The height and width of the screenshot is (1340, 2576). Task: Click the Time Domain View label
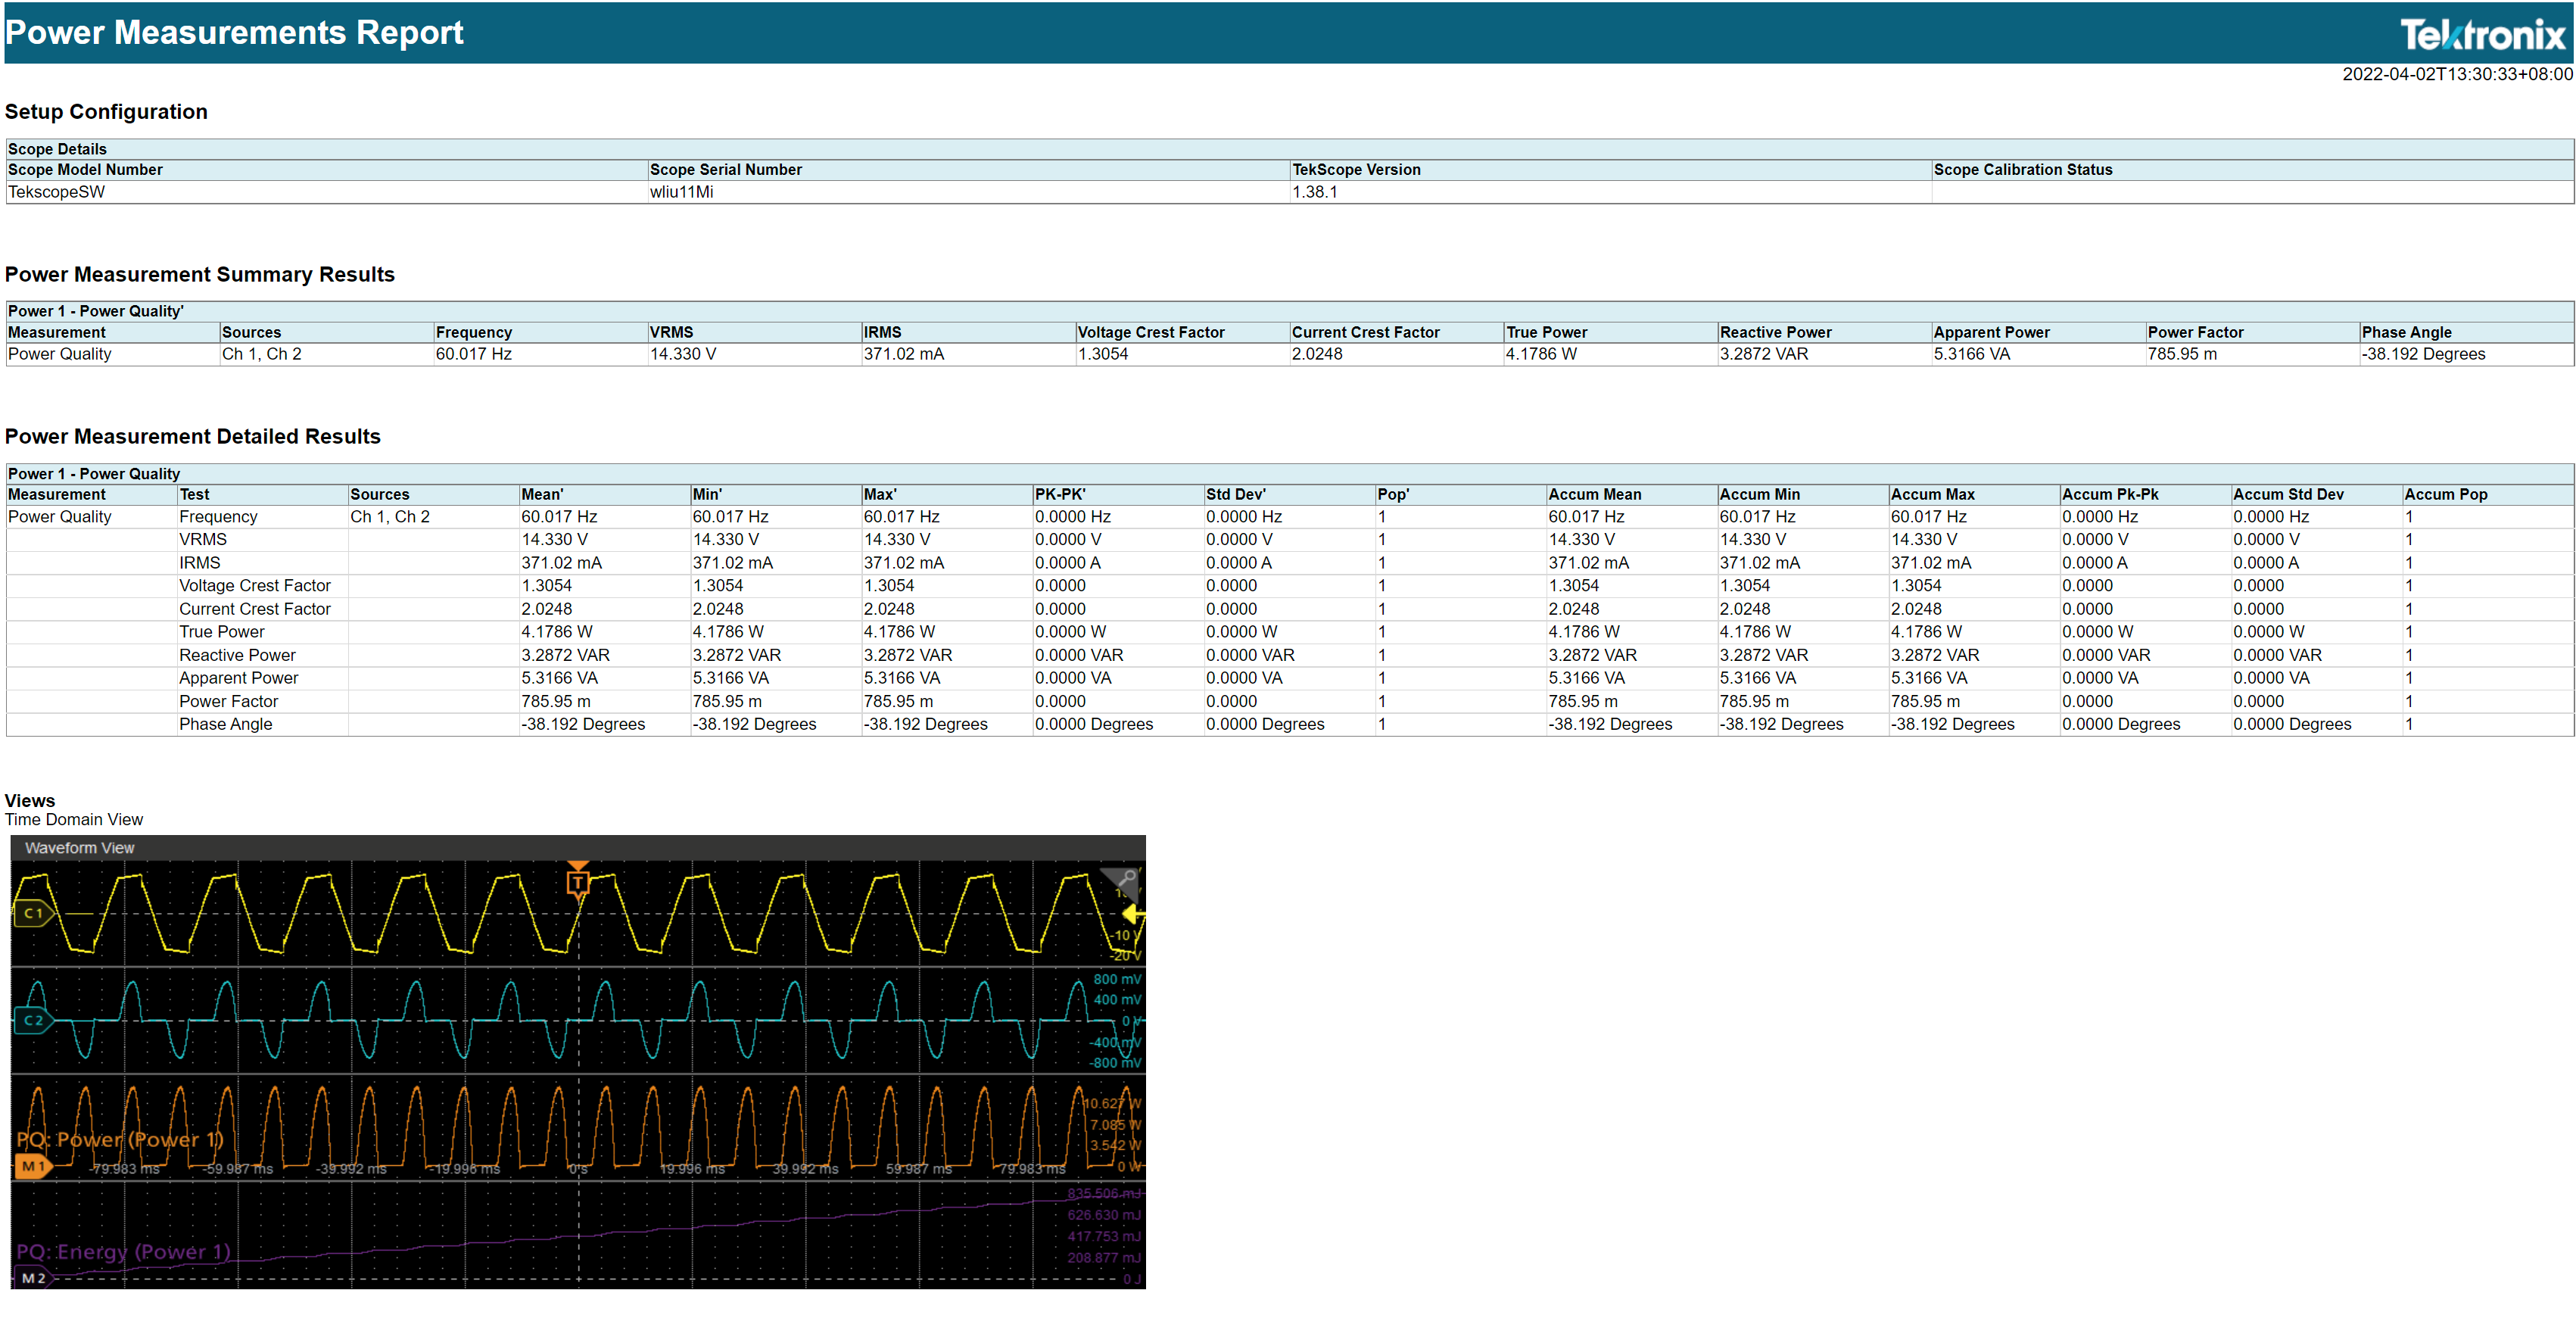pos(74,819)
